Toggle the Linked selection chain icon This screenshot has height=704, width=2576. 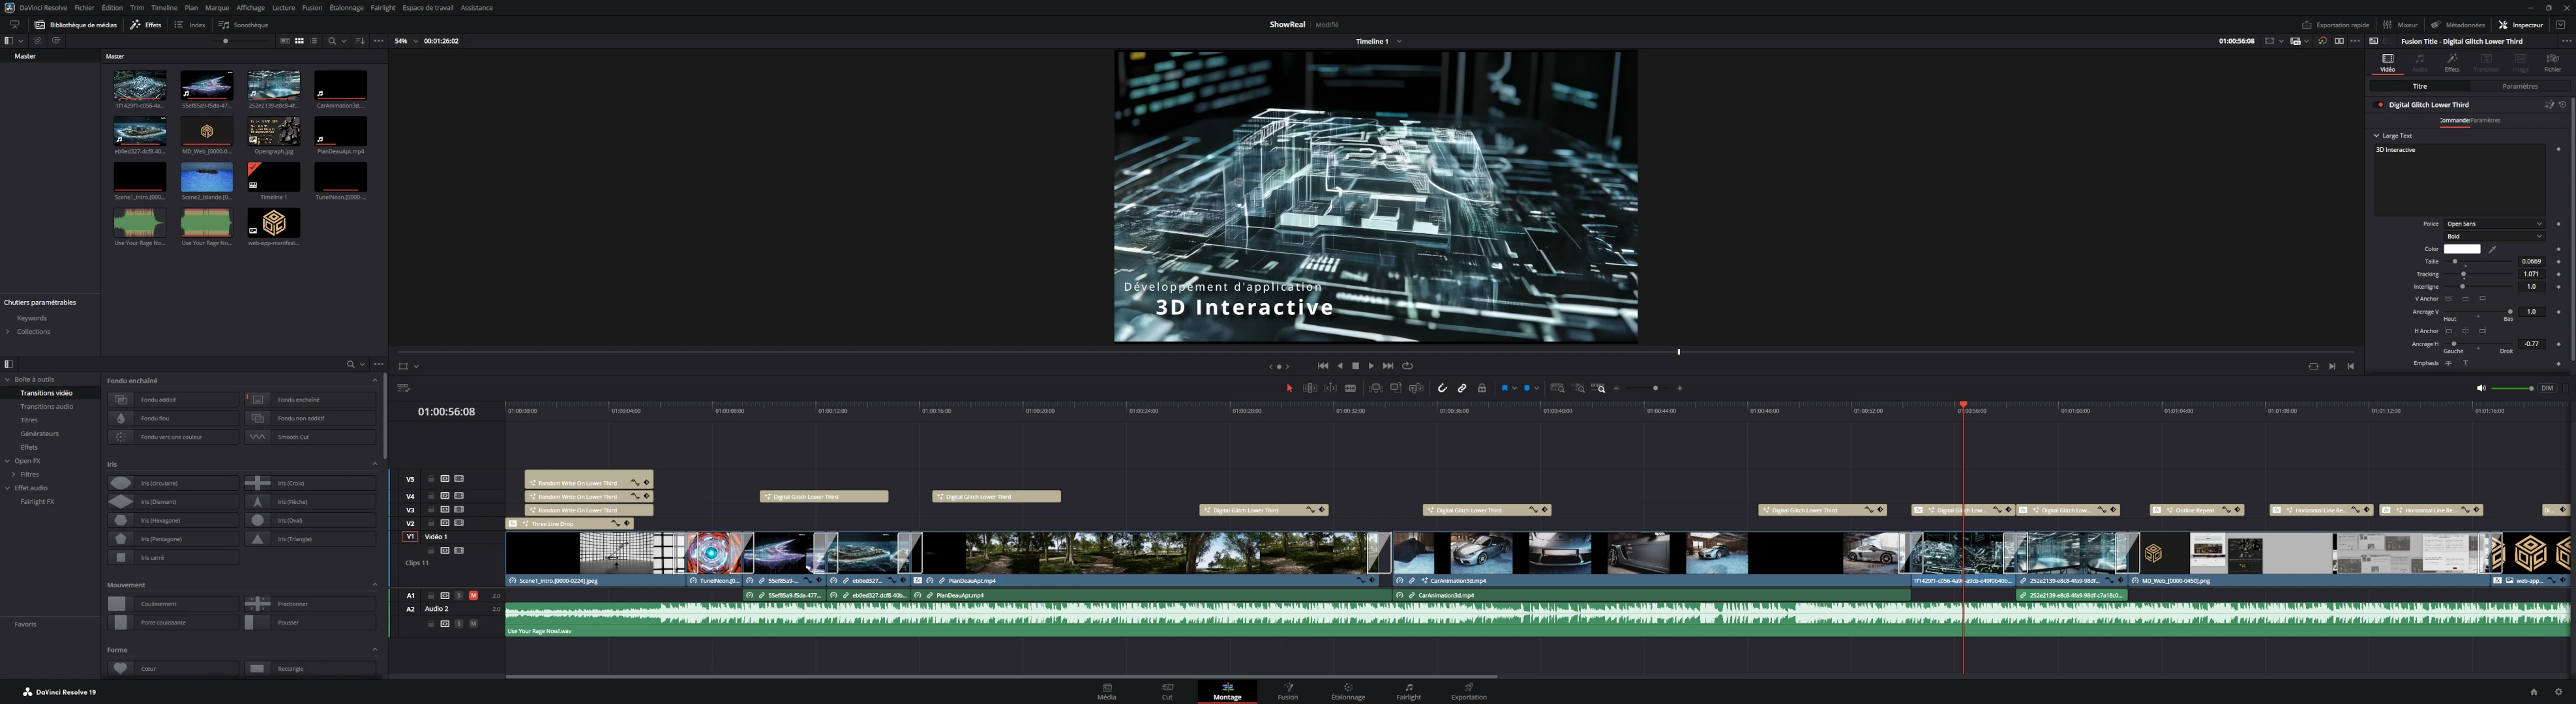[1462, 388]
